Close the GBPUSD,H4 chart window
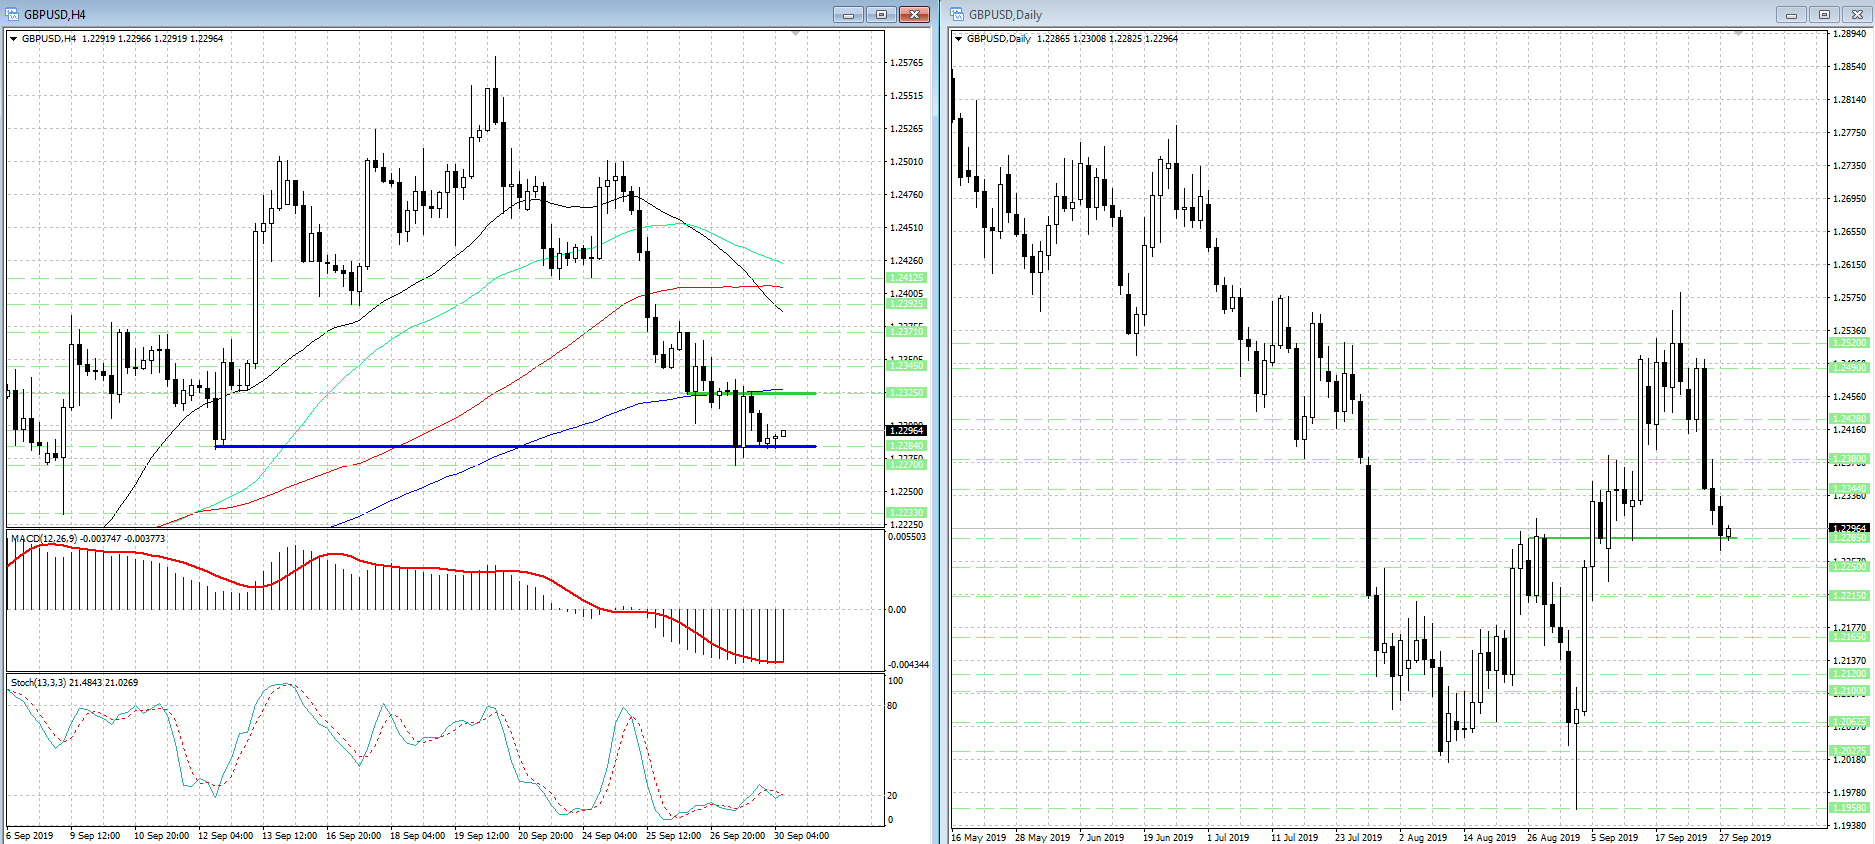 pyautogui.click(x=914, y=14)
